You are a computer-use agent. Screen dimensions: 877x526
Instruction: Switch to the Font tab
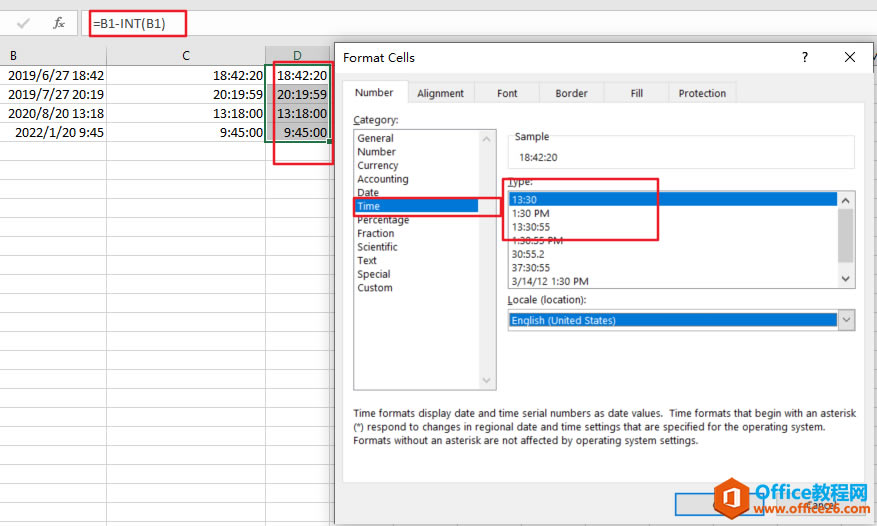pos(507,93)
